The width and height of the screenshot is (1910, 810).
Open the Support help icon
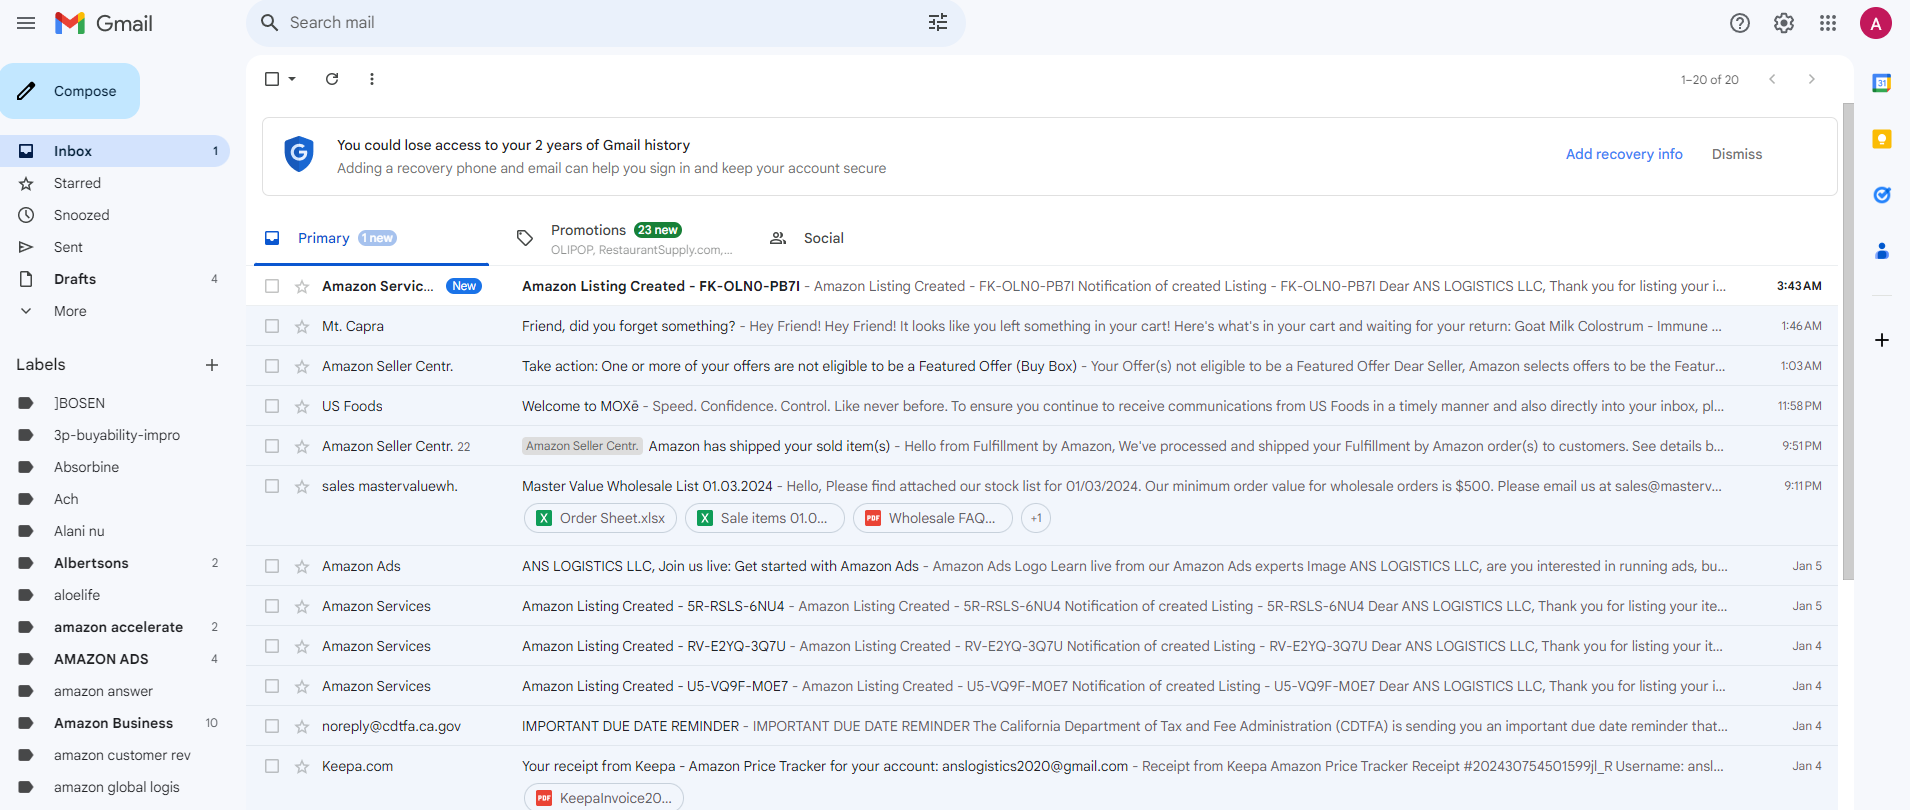point(1740,23)
